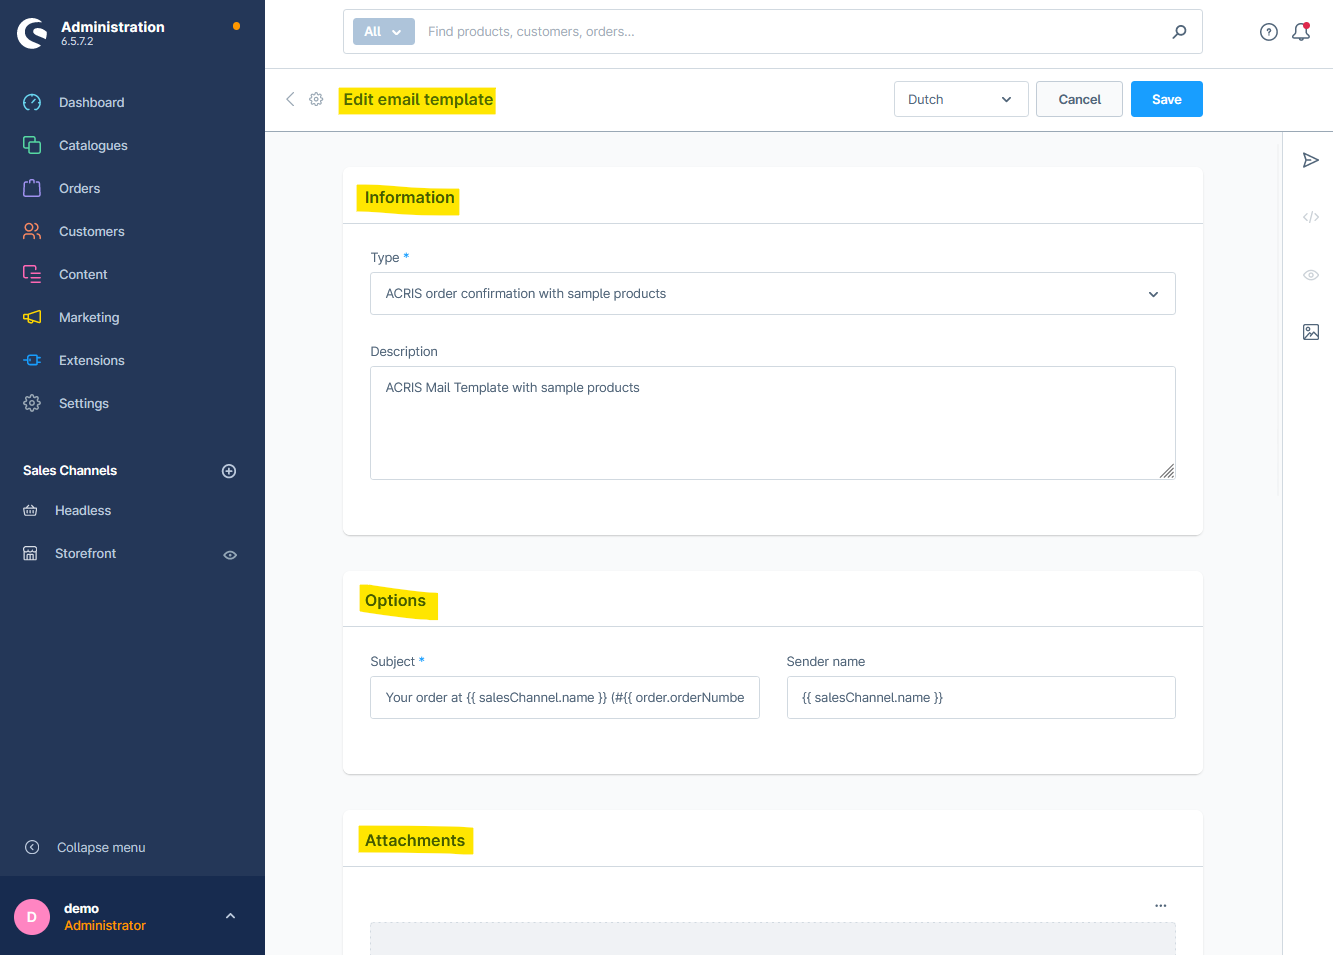Click the demo user avatar
Screen dimensions: 1333x955
coord(32,917)
